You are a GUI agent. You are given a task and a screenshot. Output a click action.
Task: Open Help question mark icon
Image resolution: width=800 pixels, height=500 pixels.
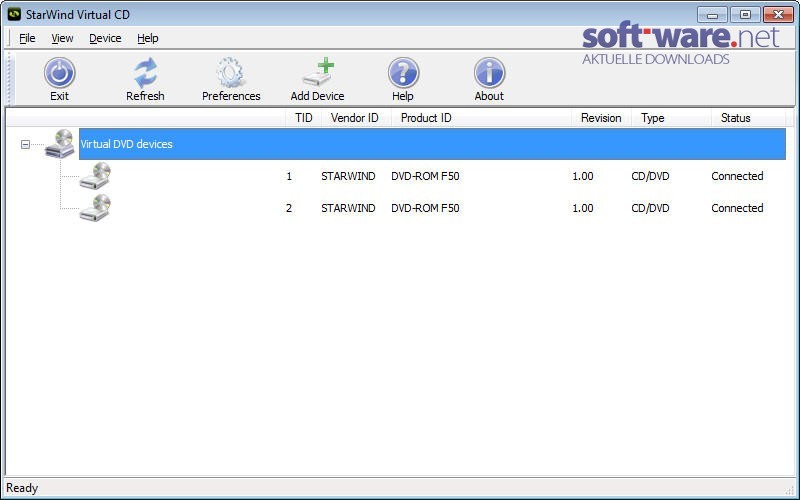pyautogui.click(x=403, y=72)
